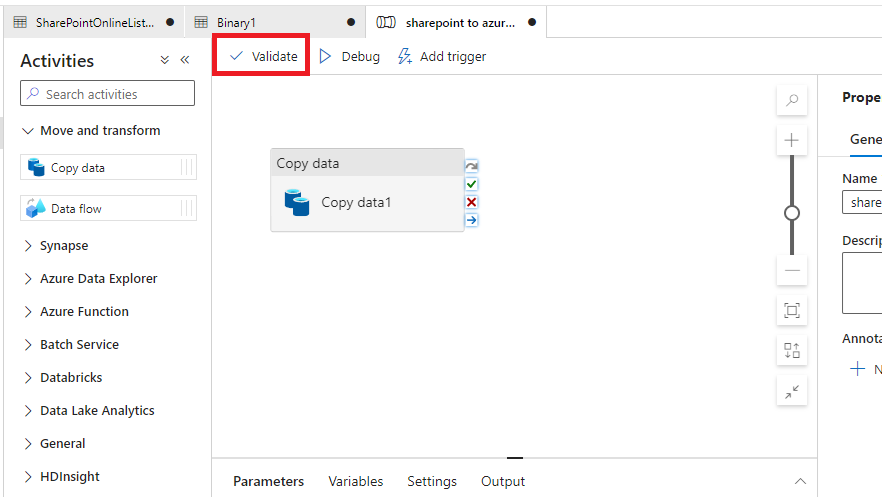Click unsaved dot on Binary1 tab
Image resolution: width=882 pixels, height=497 pixels.
coord(351,22)
